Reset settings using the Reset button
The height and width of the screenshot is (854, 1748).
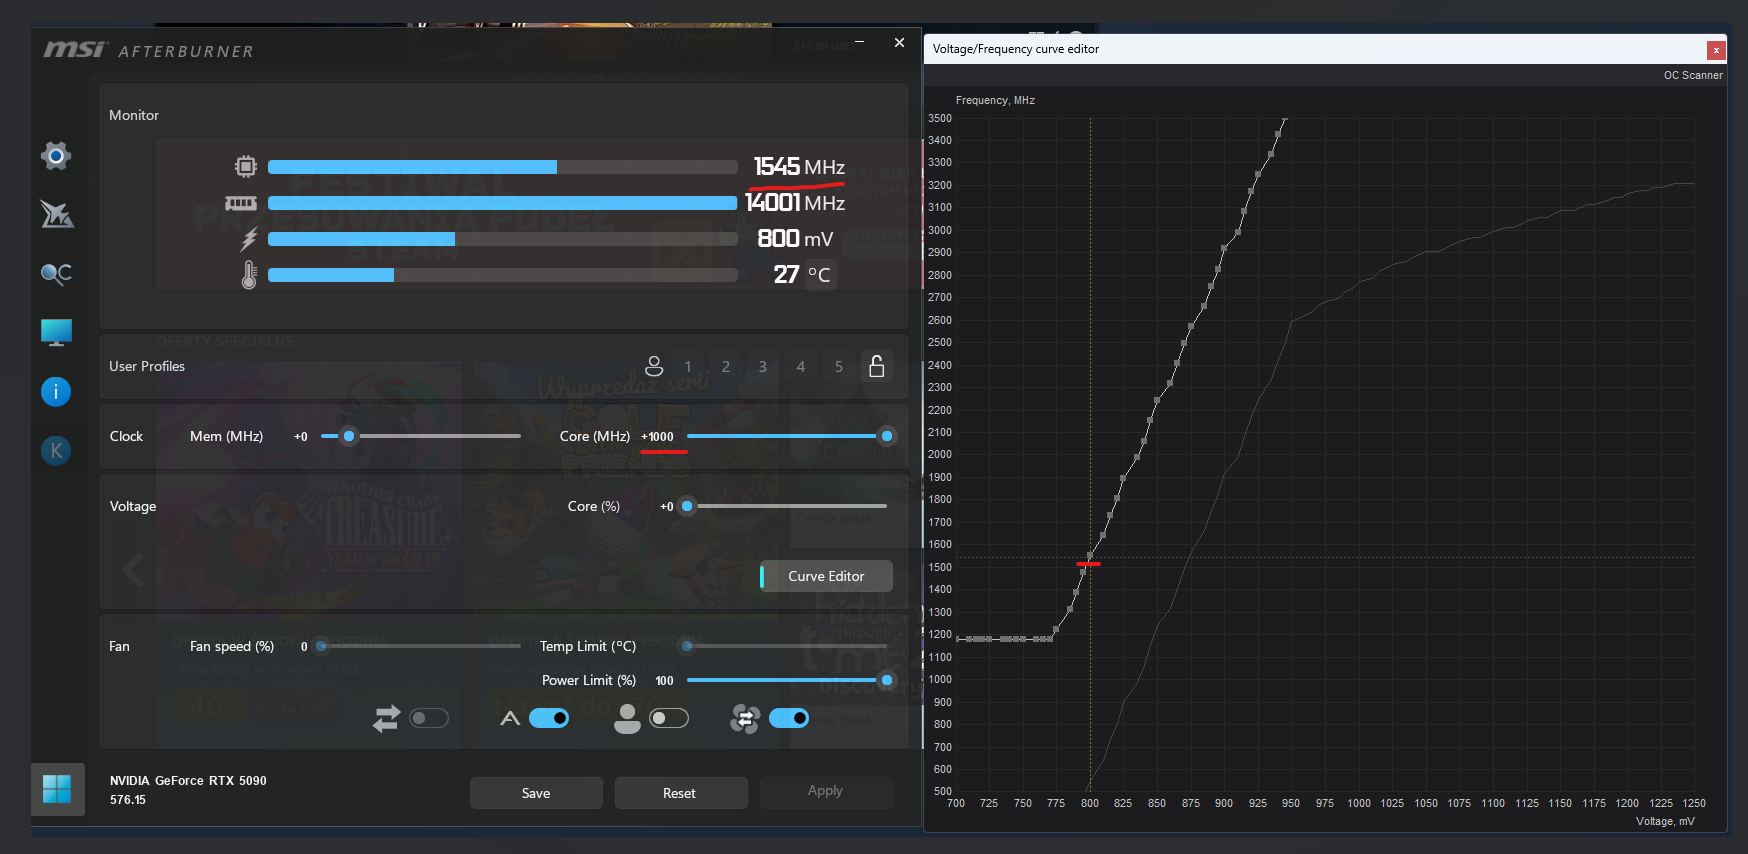click(x=680, y=793)
